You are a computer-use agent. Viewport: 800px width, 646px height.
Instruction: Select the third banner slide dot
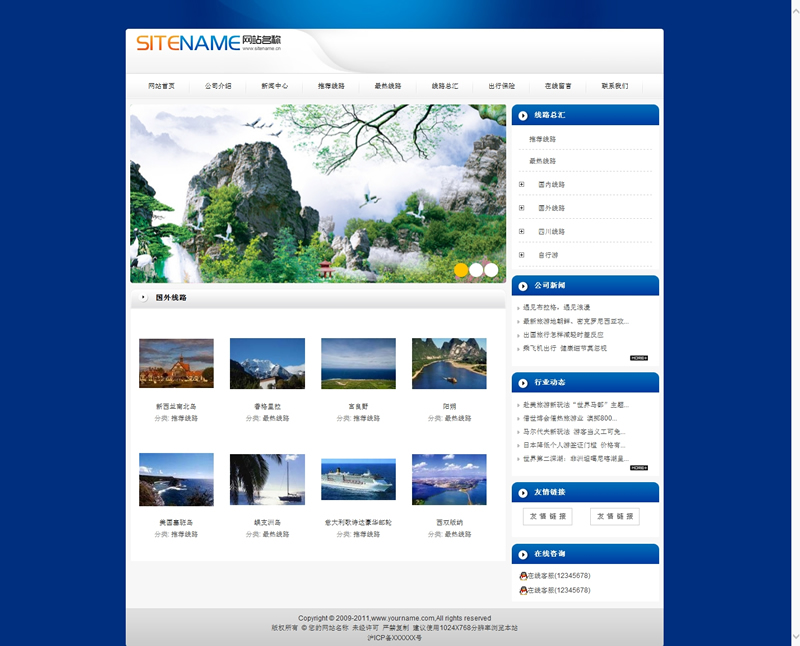pos(491,270)
